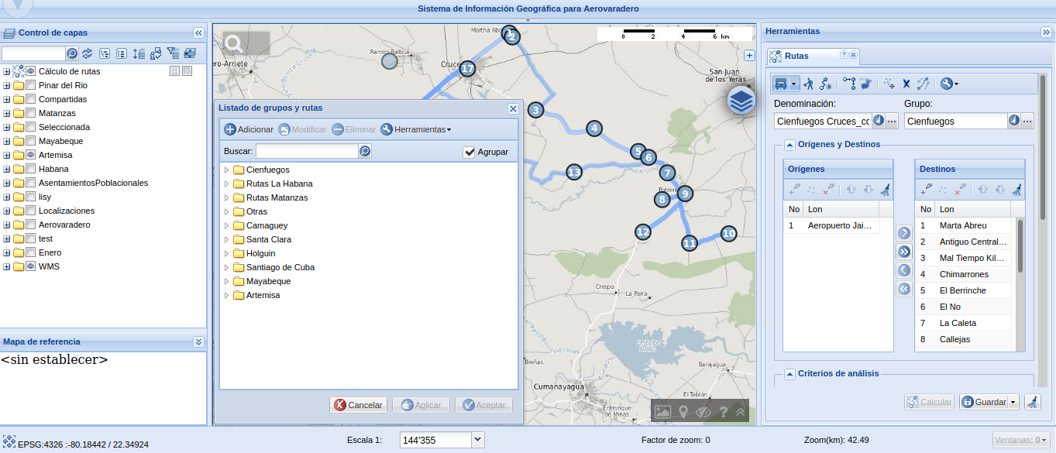The width and height of the screenshot is (1056, 453).
Task: Collapse the Orígenes y Destinos section
Action: (789, 145)
